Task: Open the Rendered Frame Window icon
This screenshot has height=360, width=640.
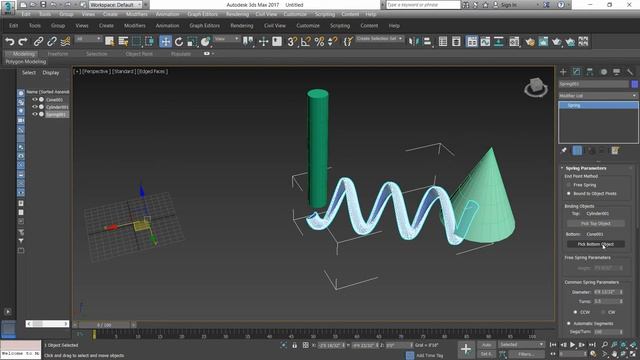Action: [x=543, y=41]
